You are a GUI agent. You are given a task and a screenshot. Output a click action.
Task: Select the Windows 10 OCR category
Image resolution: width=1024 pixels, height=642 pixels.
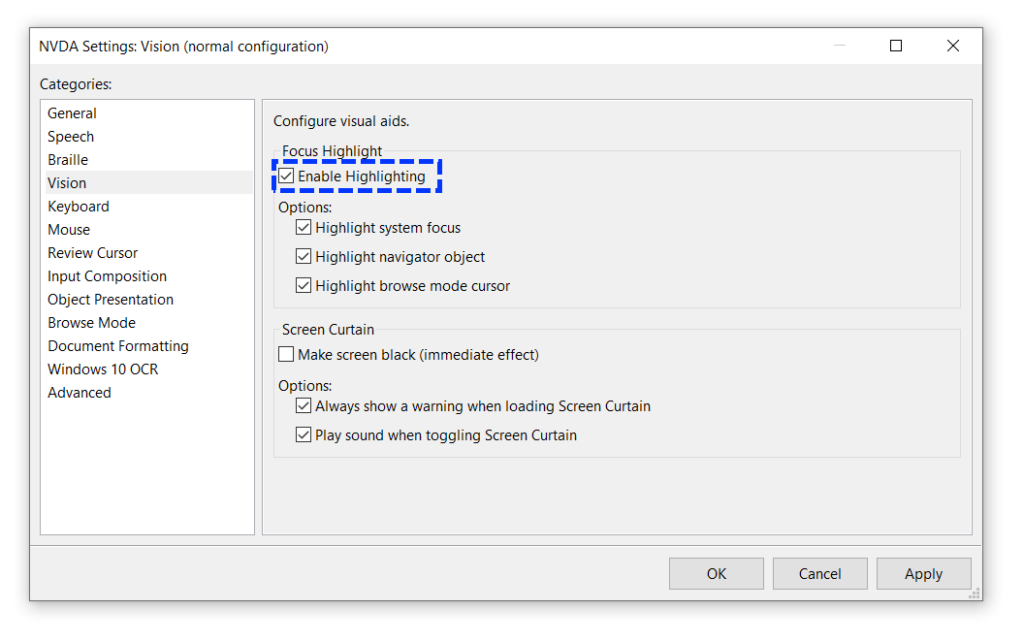[147, 370]
